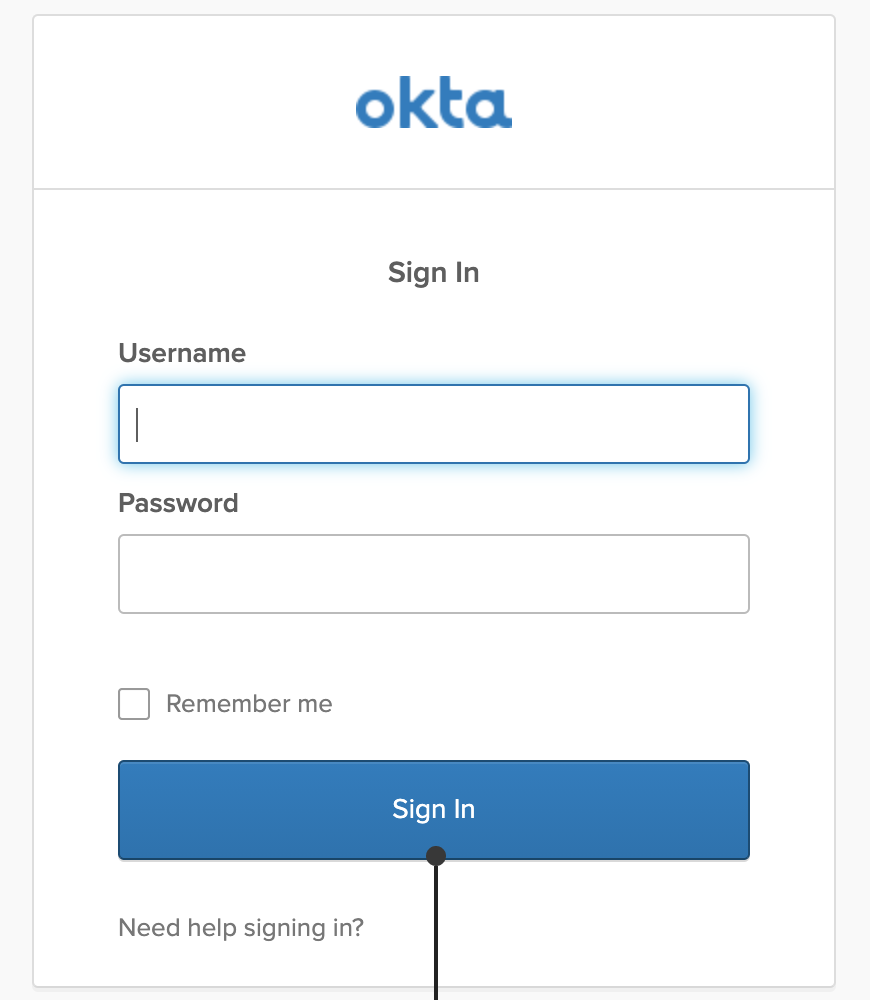Click the right end of the Password box
Image resolution: width=870 pixels, height=1000 pixels.
pos(735,574)
